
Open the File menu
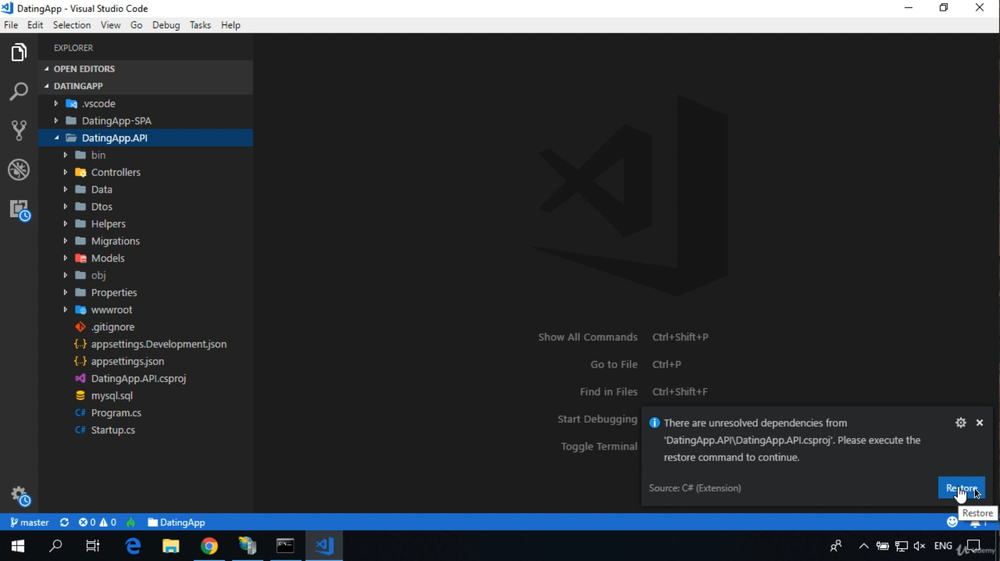point(11,25)
